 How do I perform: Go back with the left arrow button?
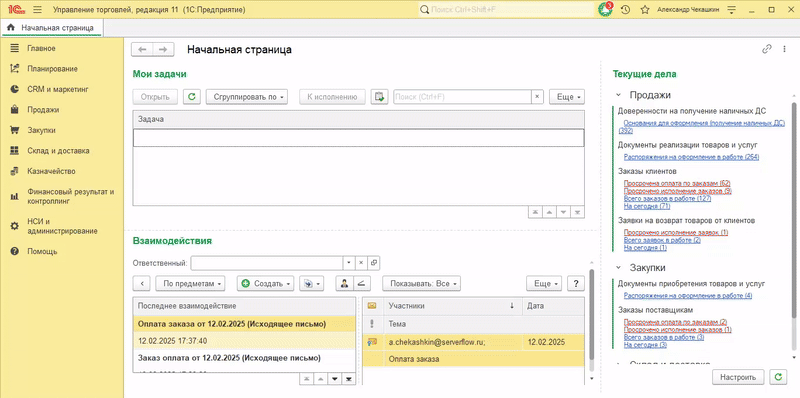click(142, 49)
